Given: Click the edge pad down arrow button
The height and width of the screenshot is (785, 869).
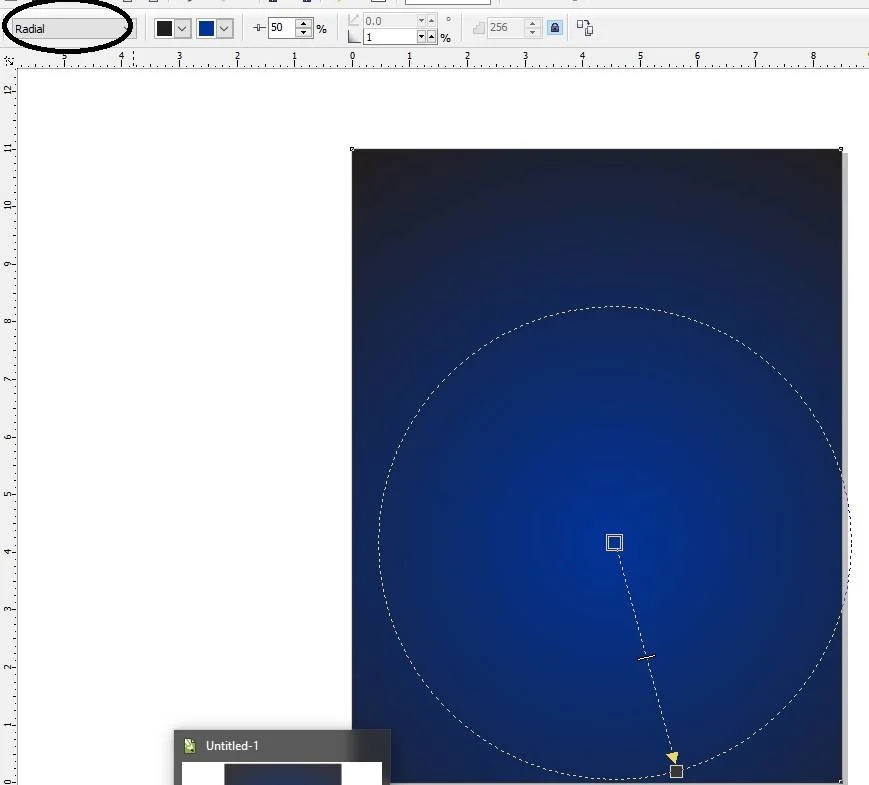Looking at the screenshot, I should [421, 37].
